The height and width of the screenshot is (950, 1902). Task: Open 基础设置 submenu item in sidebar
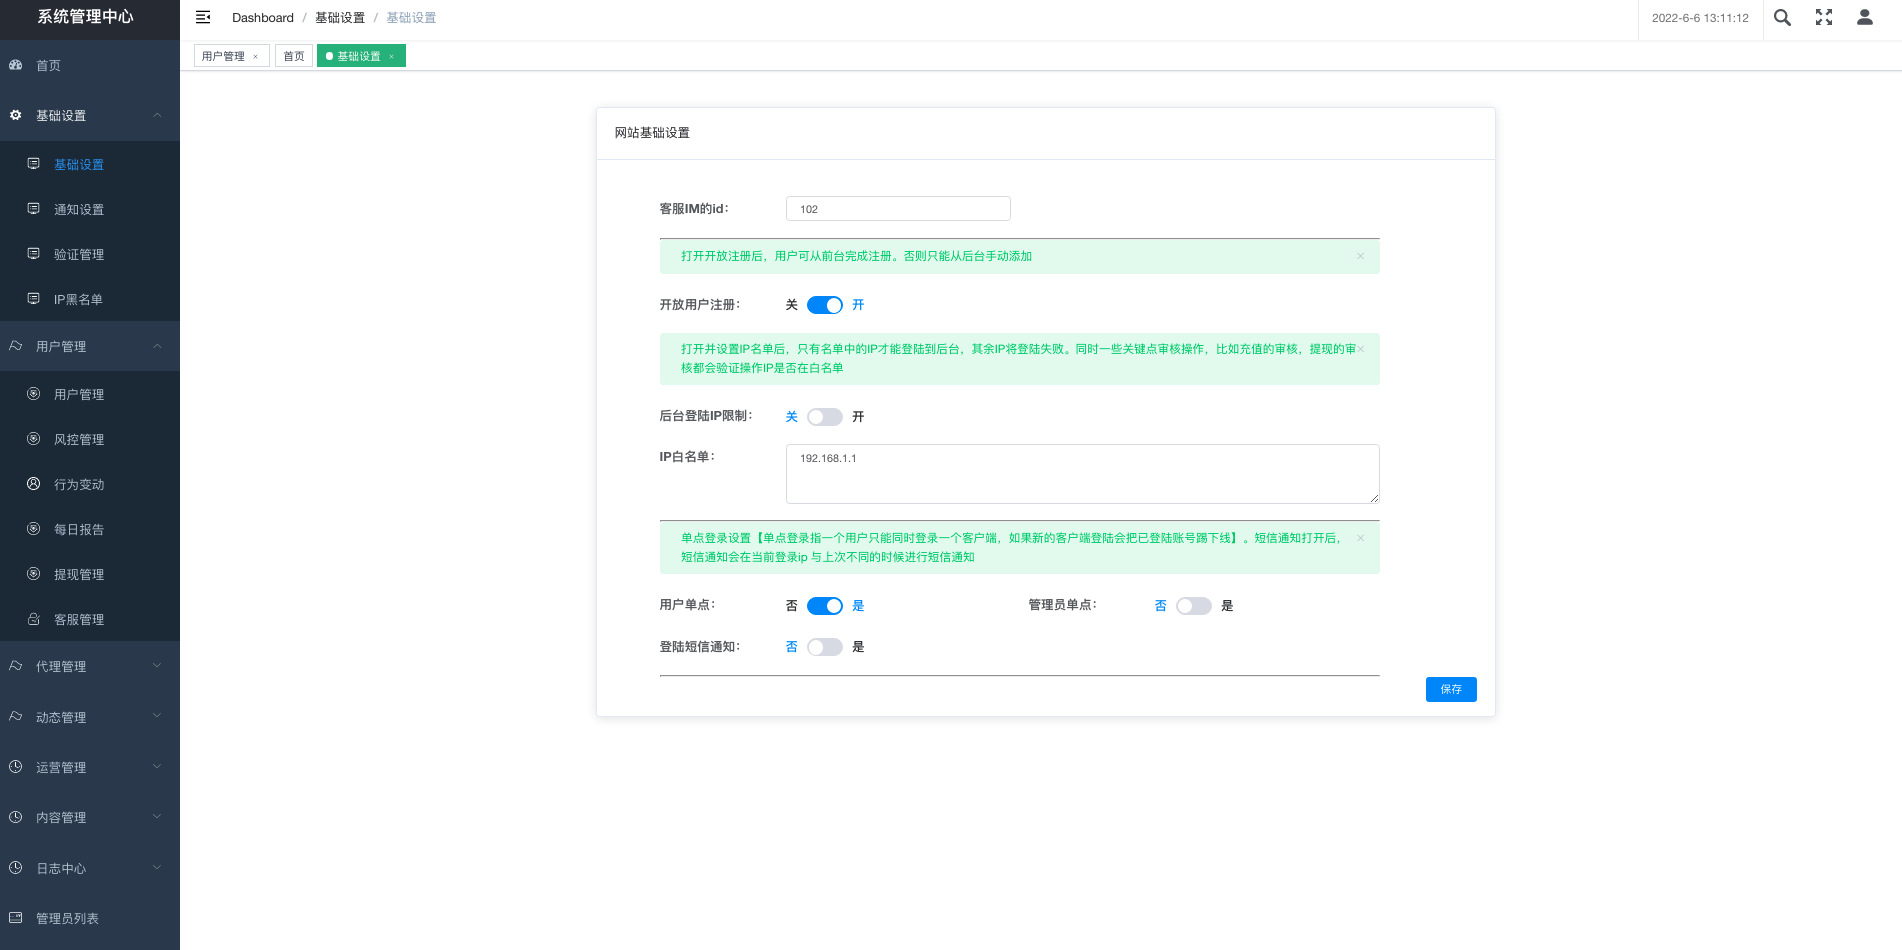tap(90, 164)
